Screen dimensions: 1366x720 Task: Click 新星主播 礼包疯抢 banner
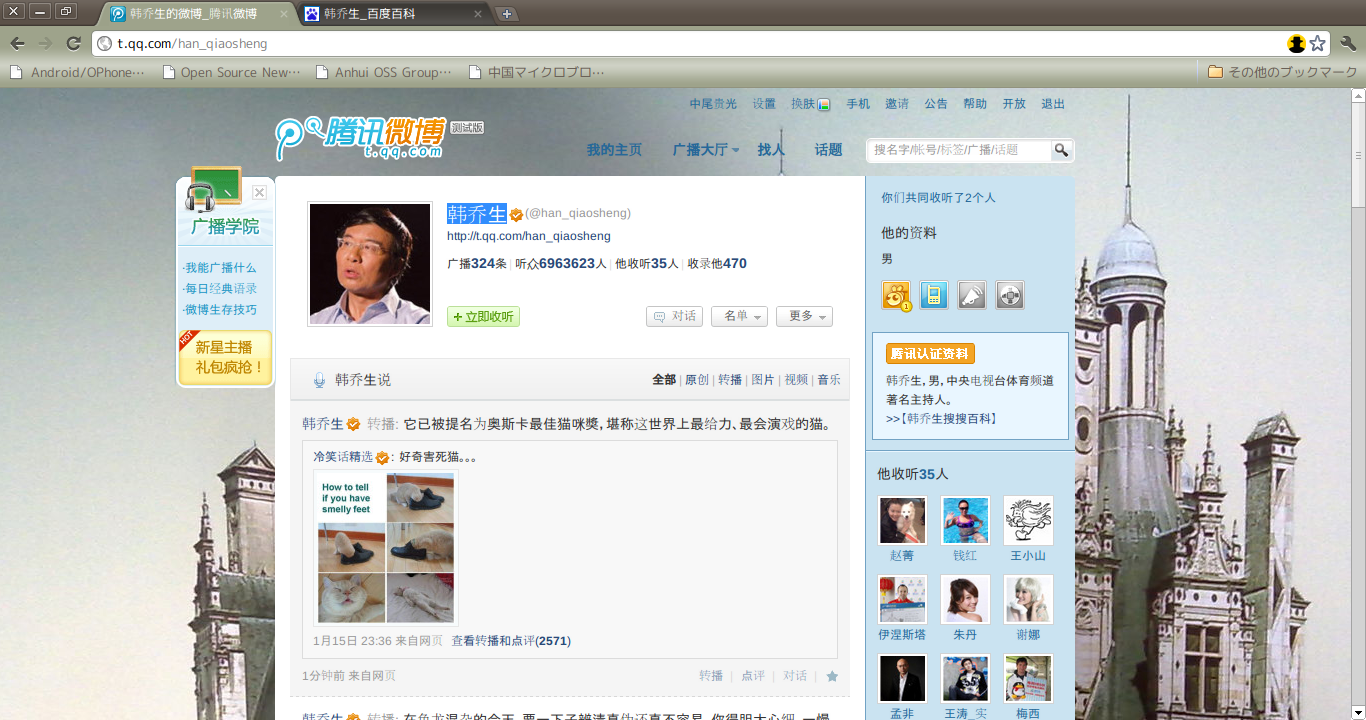226,358
